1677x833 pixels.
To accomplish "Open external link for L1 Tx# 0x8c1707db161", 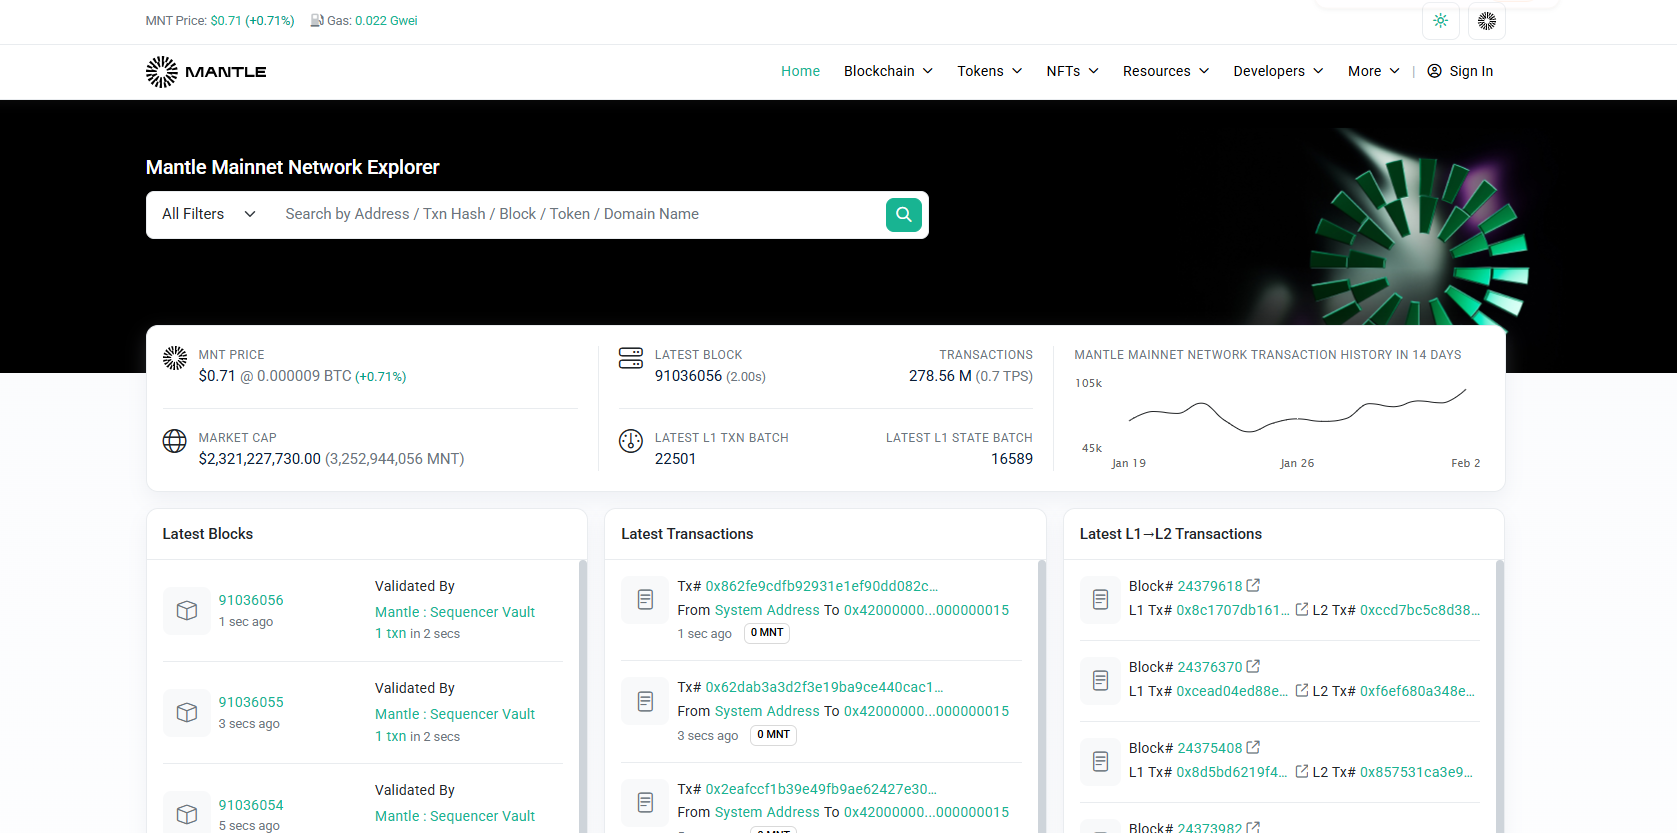I will click(x=1302, y=609).
